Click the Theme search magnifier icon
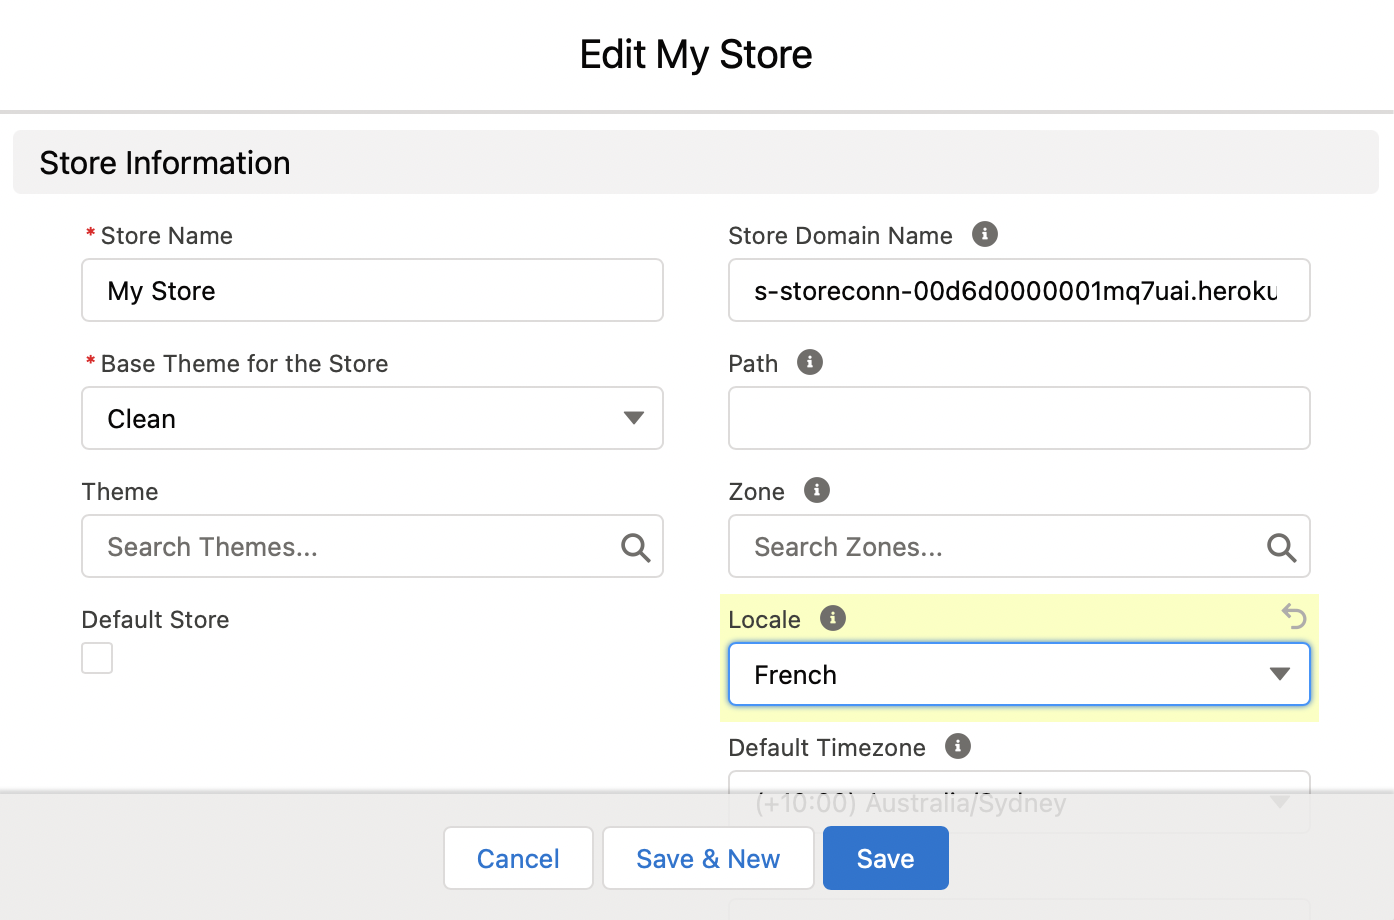Viewport: 1394px width, 920px height. (636, 547)
